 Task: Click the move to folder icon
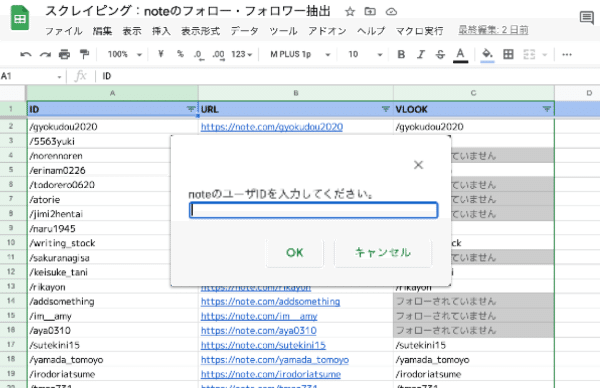tap(370, 12)
